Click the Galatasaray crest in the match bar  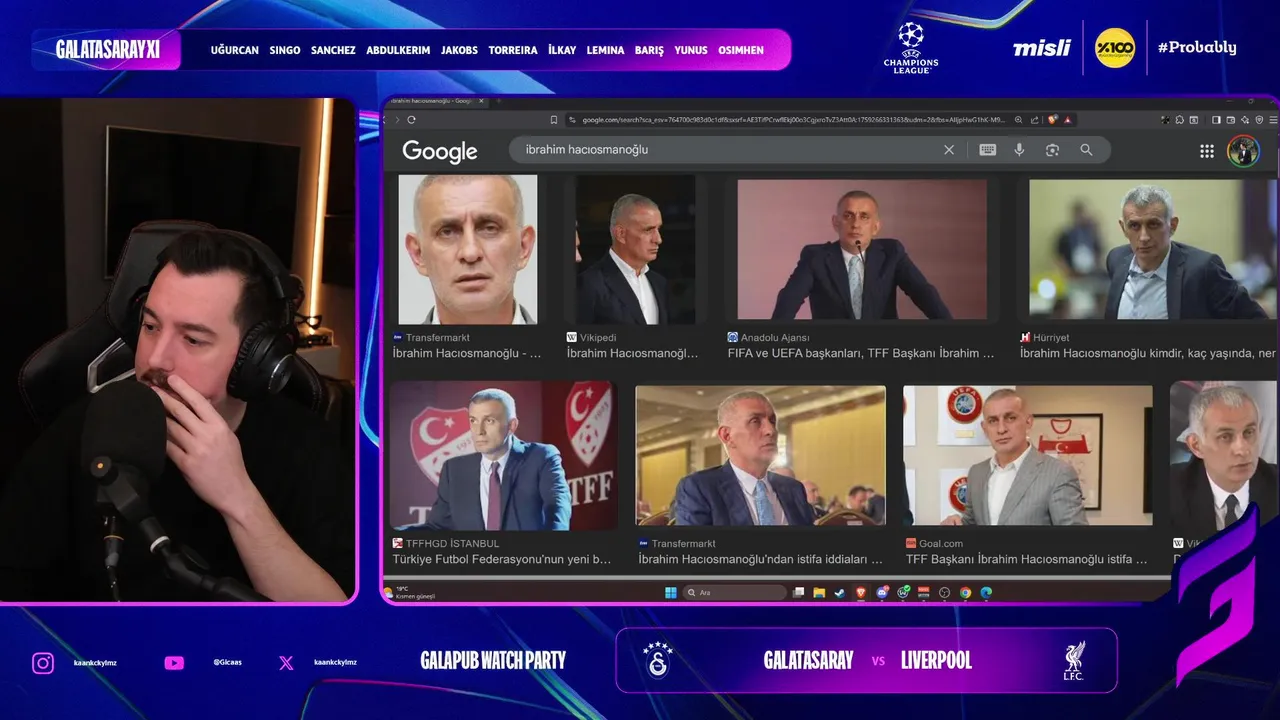[657, 660]
